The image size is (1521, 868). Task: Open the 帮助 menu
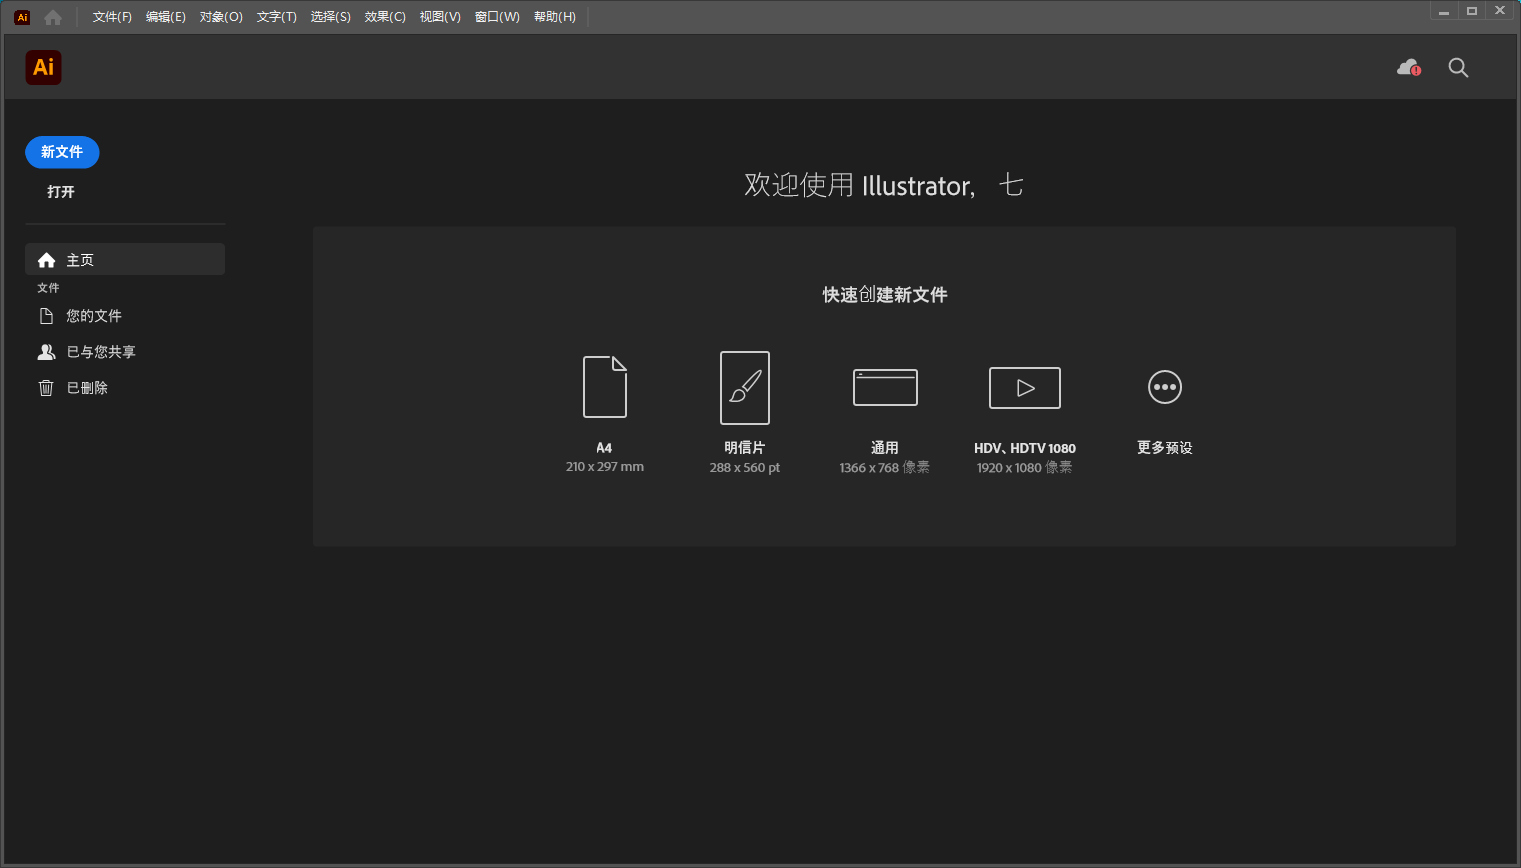555,16
